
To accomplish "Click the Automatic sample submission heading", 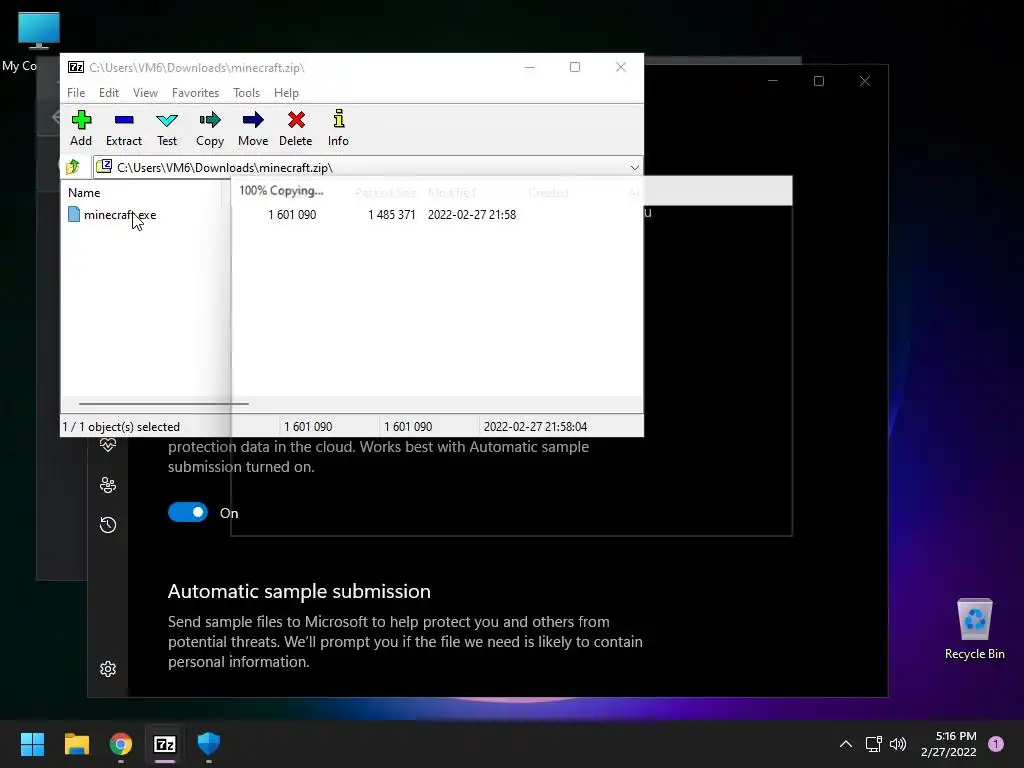I will pos(299,591).
